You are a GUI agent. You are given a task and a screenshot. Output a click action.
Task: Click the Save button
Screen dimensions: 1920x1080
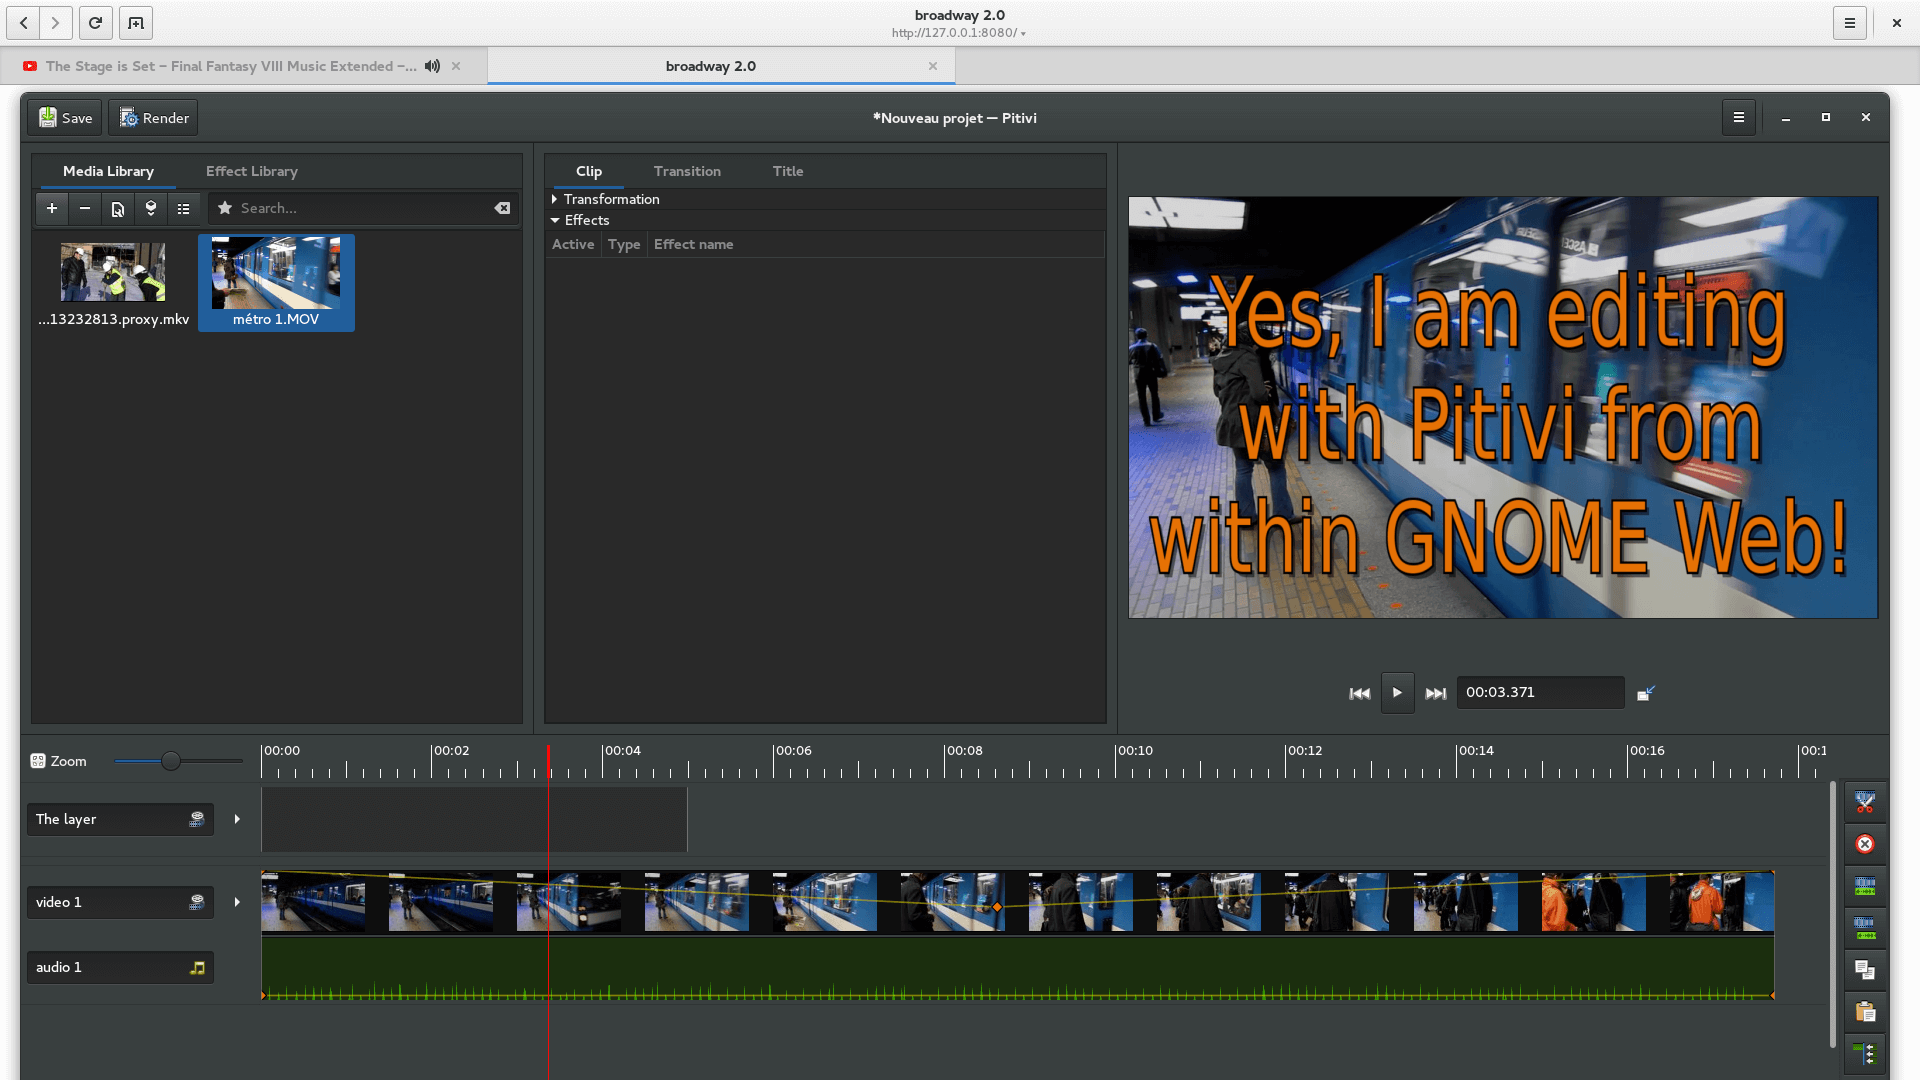65,117
